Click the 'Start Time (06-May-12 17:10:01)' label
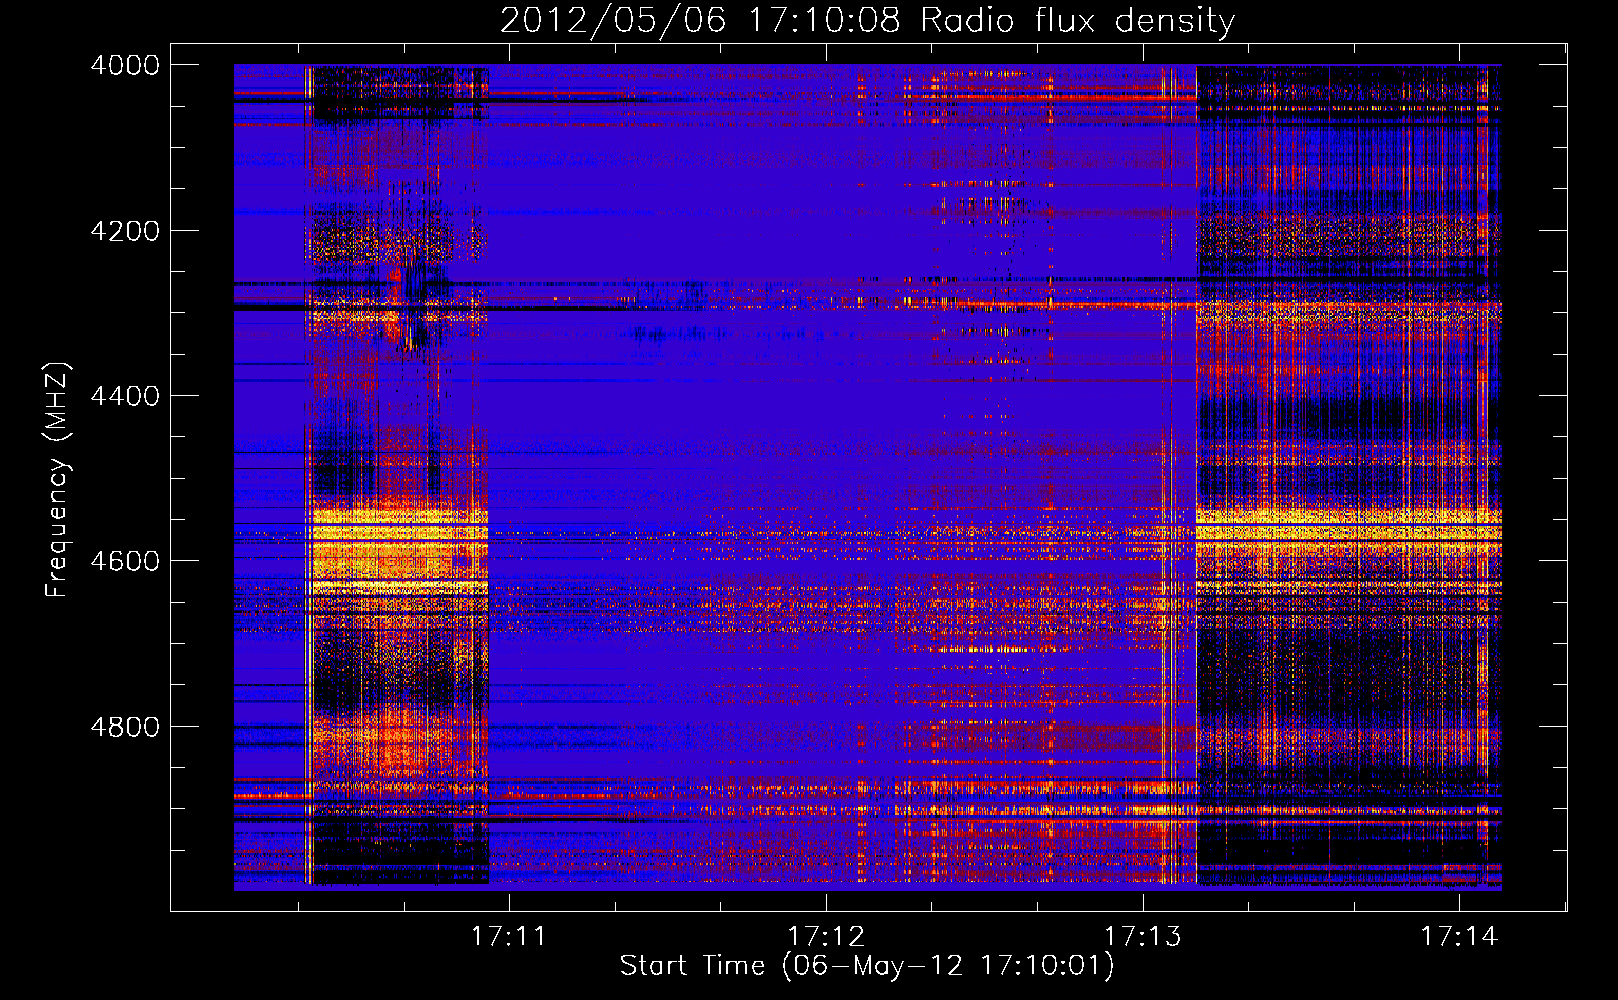This screenshot has width=1618, height=1000. tap(867, 966)
